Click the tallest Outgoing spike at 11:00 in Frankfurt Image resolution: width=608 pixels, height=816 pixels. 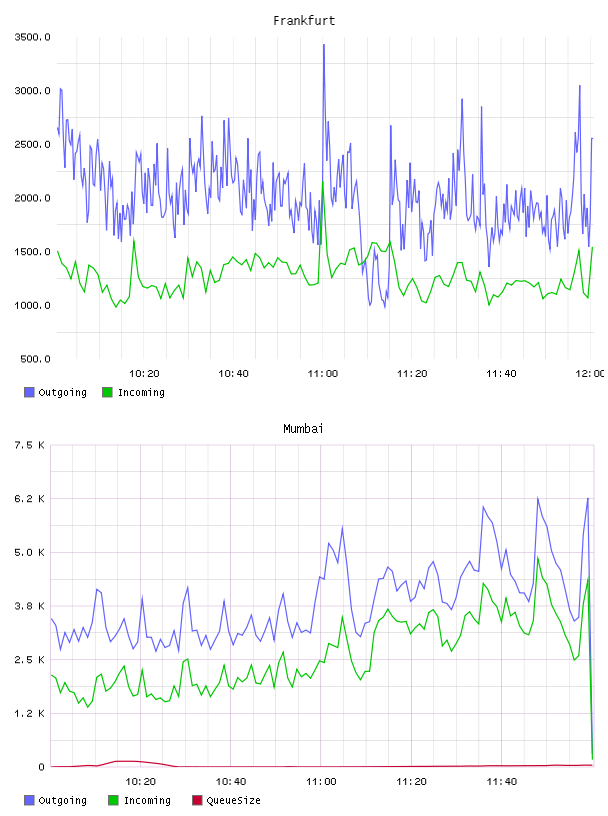[324, 46]
